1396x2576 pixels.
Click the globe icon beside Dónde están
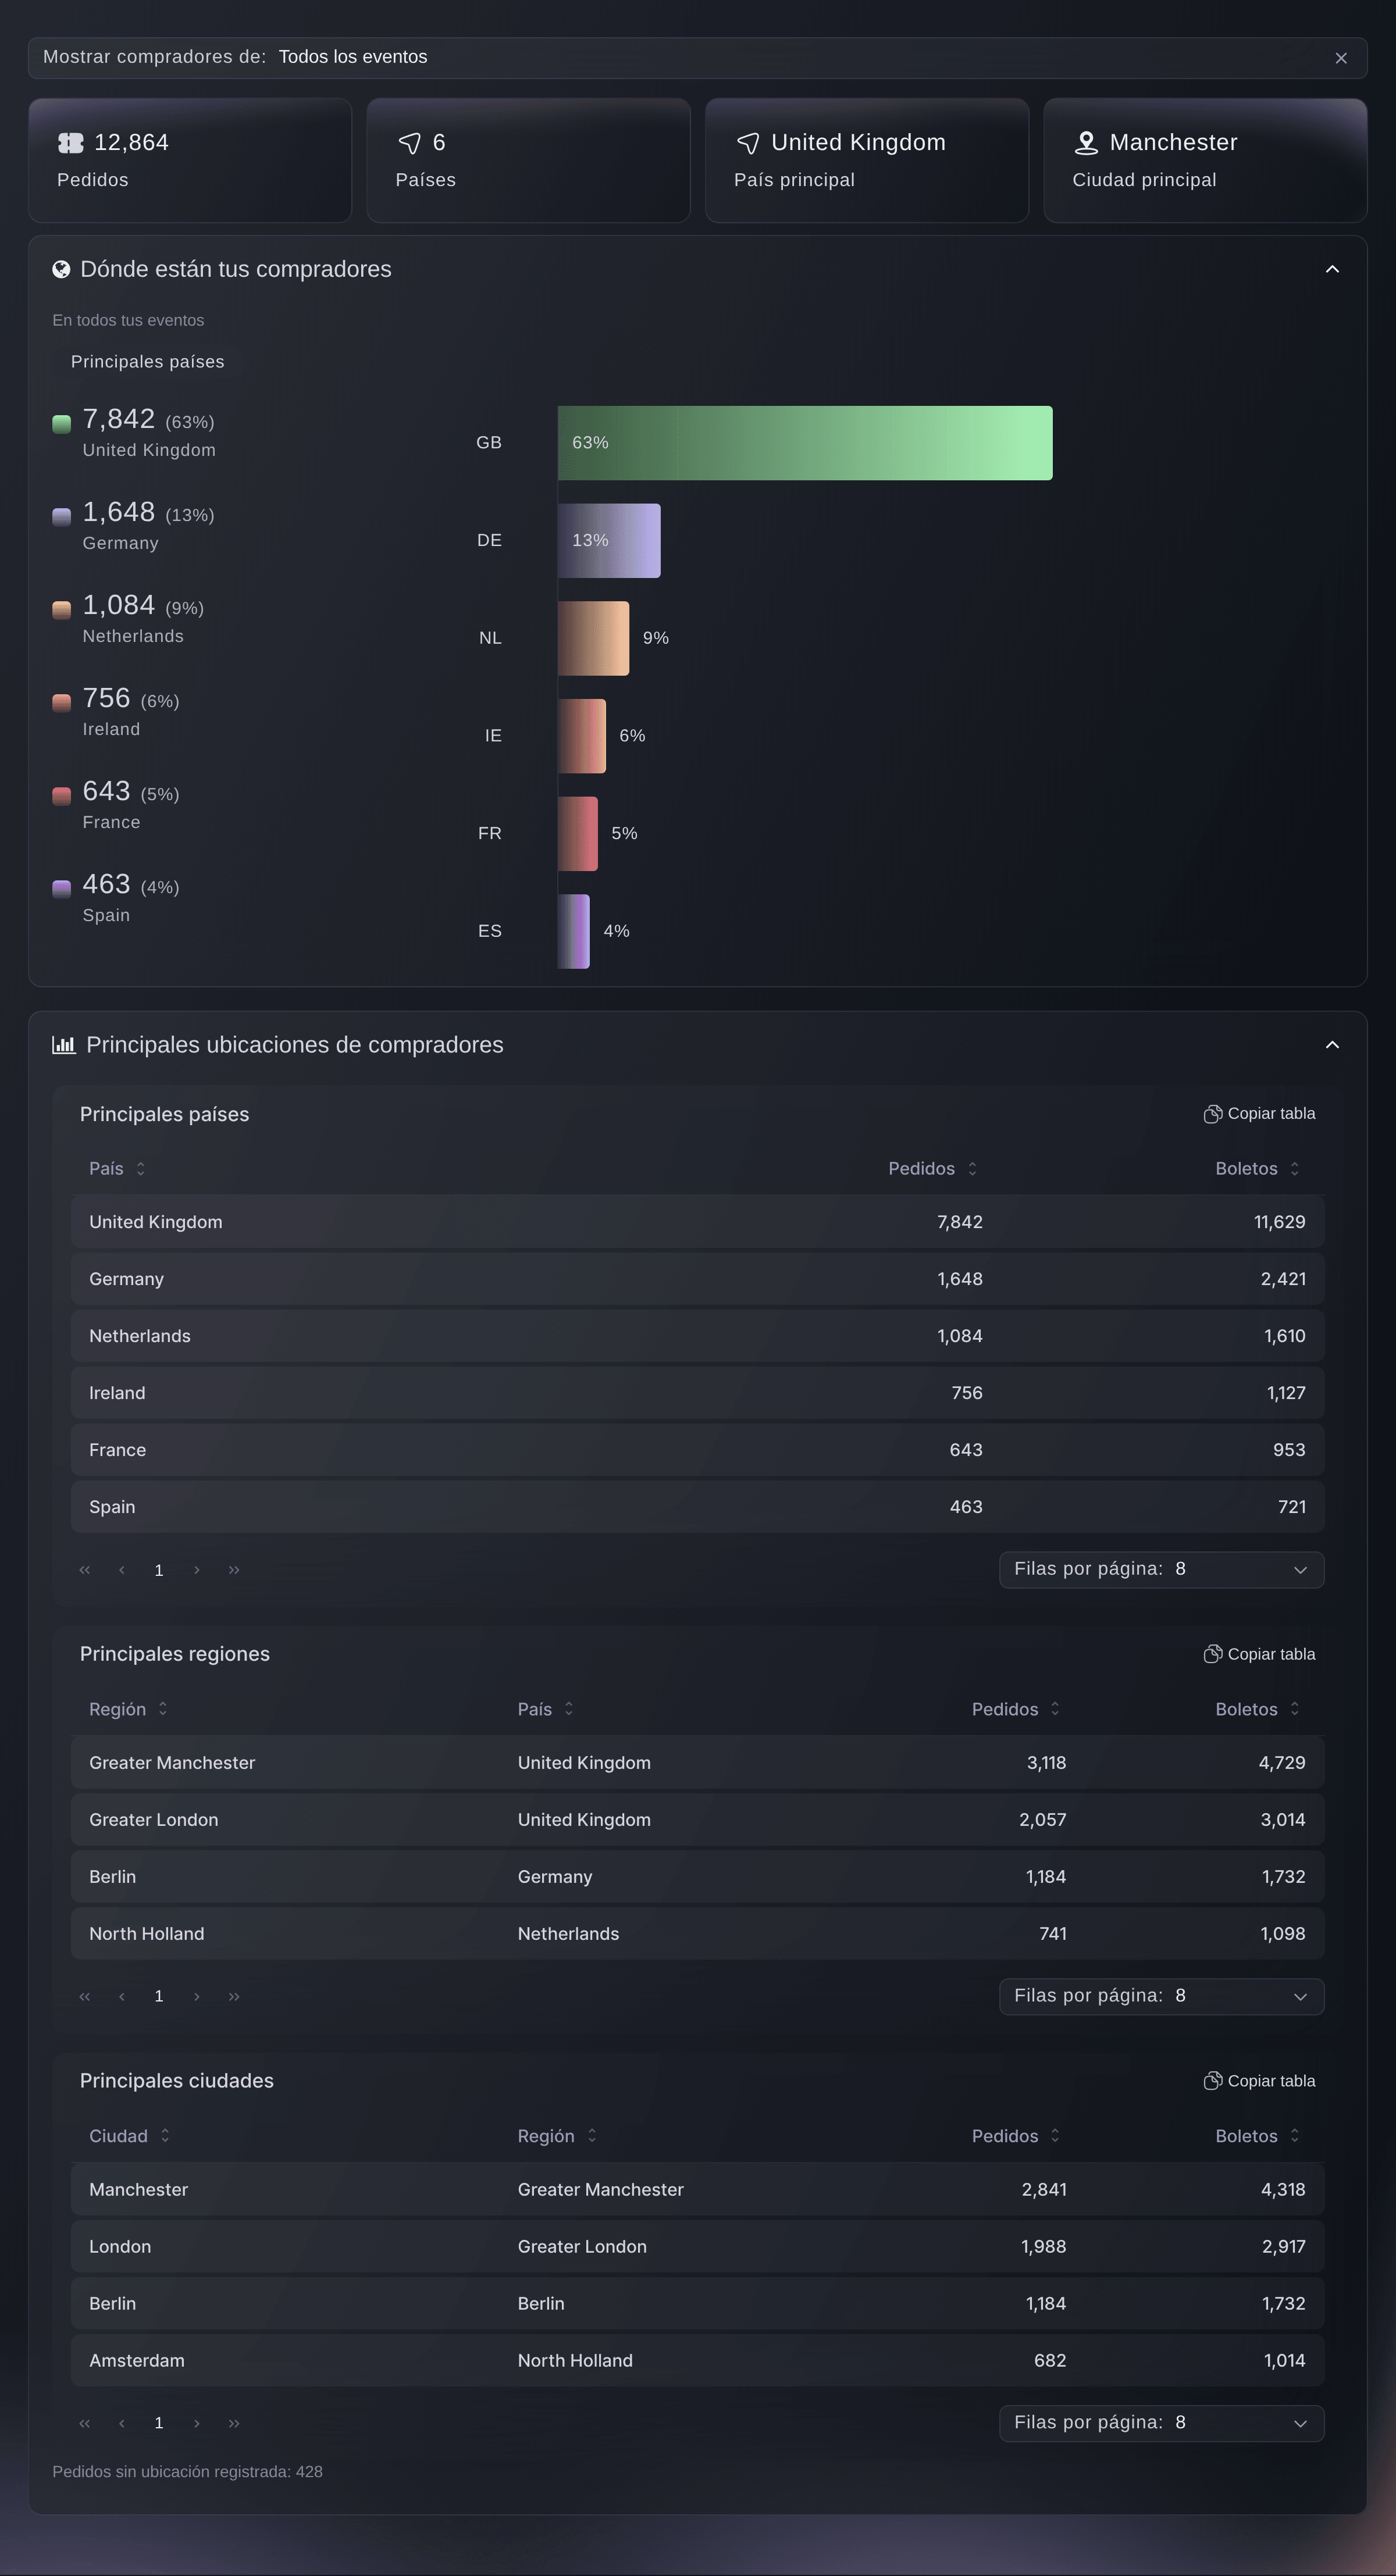click(61, 269)
